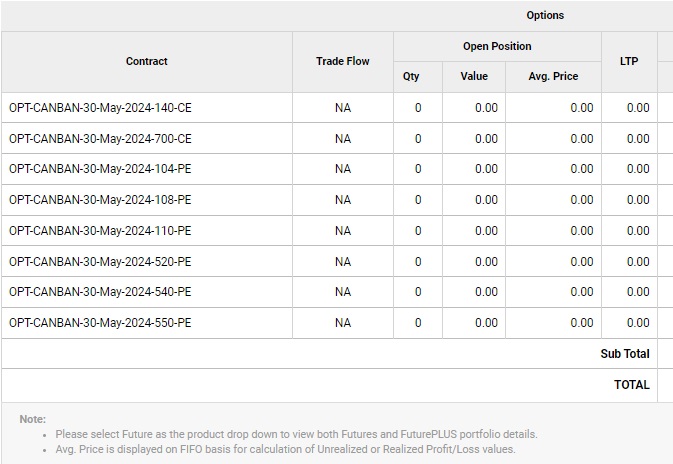This screenshot has width=673, height=464.
Task: Click the LTP value for 550-PE contract
Action: click(x=637, y=323)
